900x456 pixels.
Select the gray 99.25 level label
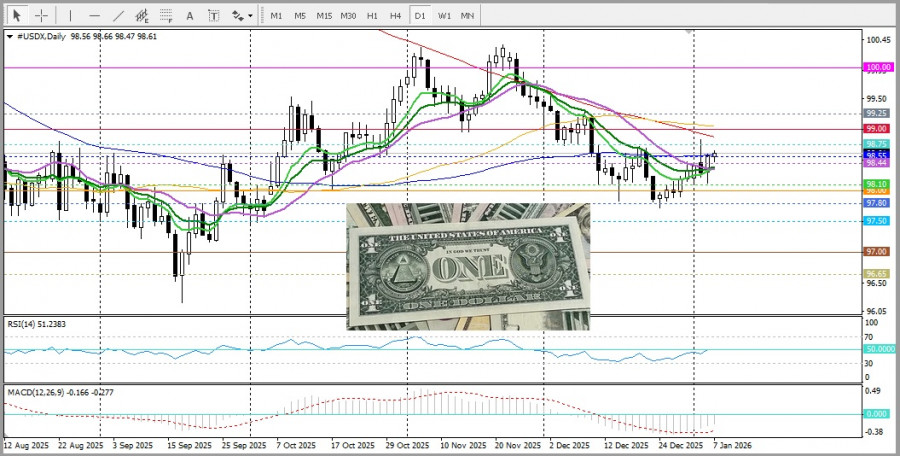876,113
